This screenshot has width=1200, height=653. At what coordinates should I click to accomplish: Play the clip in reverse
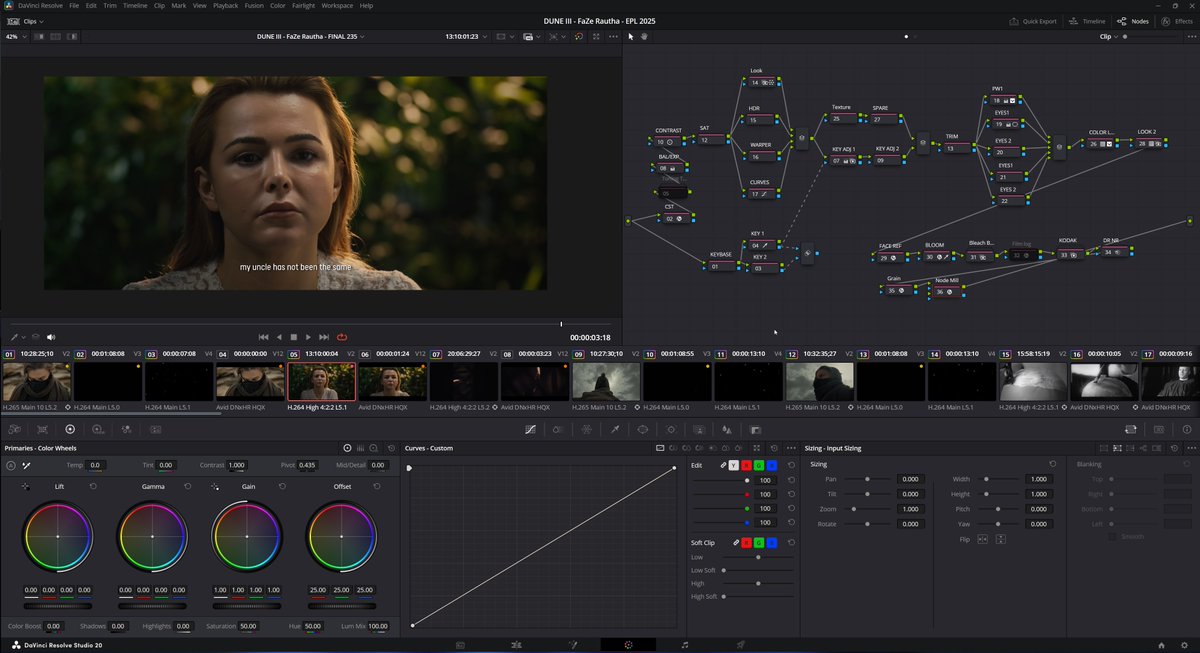[x=279, y=337]
